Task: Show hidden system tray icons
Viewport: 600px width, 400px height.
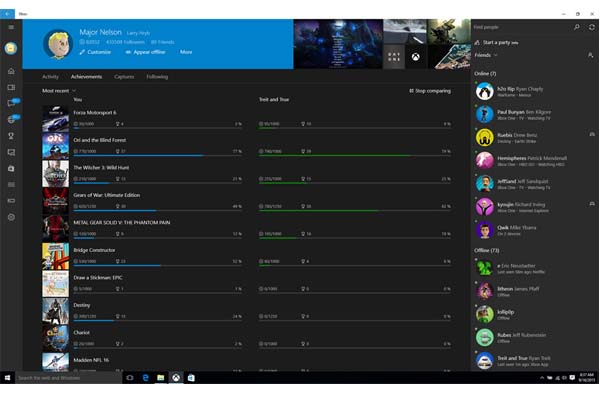Action: point(541,378)
